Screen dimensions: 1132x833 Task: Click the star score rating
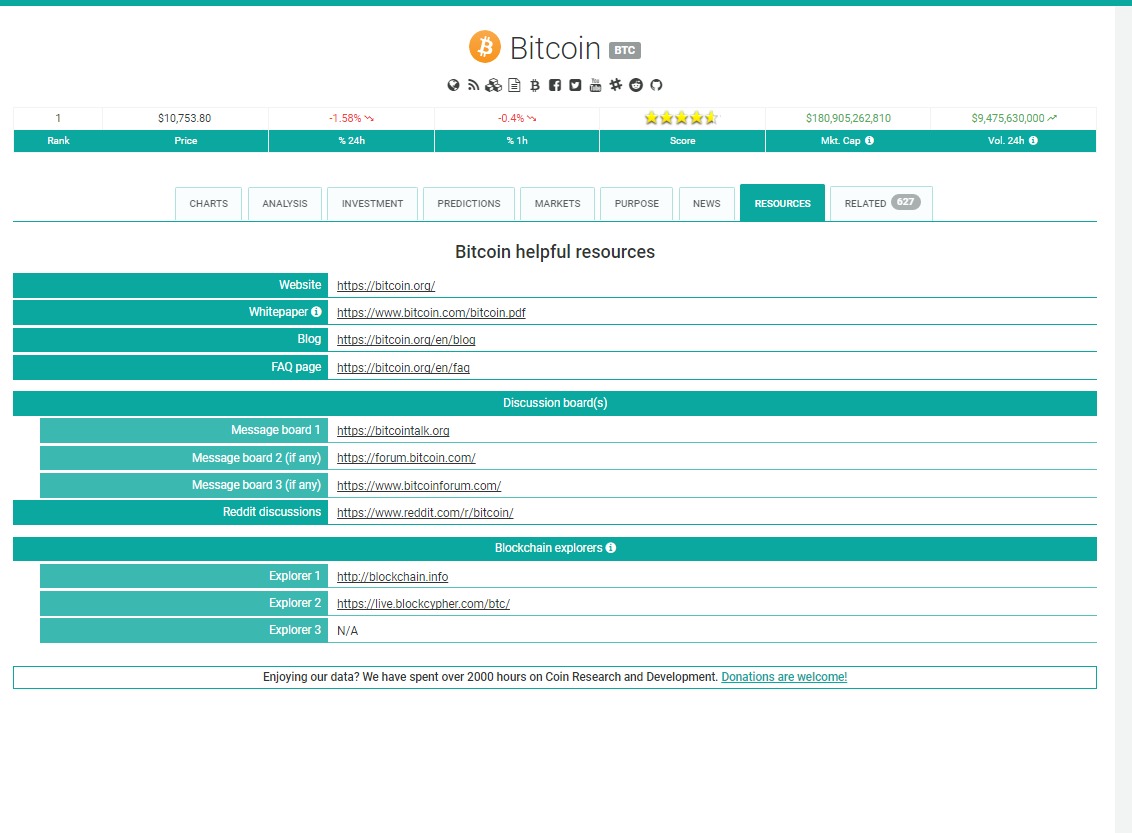(x=682, y=118)
